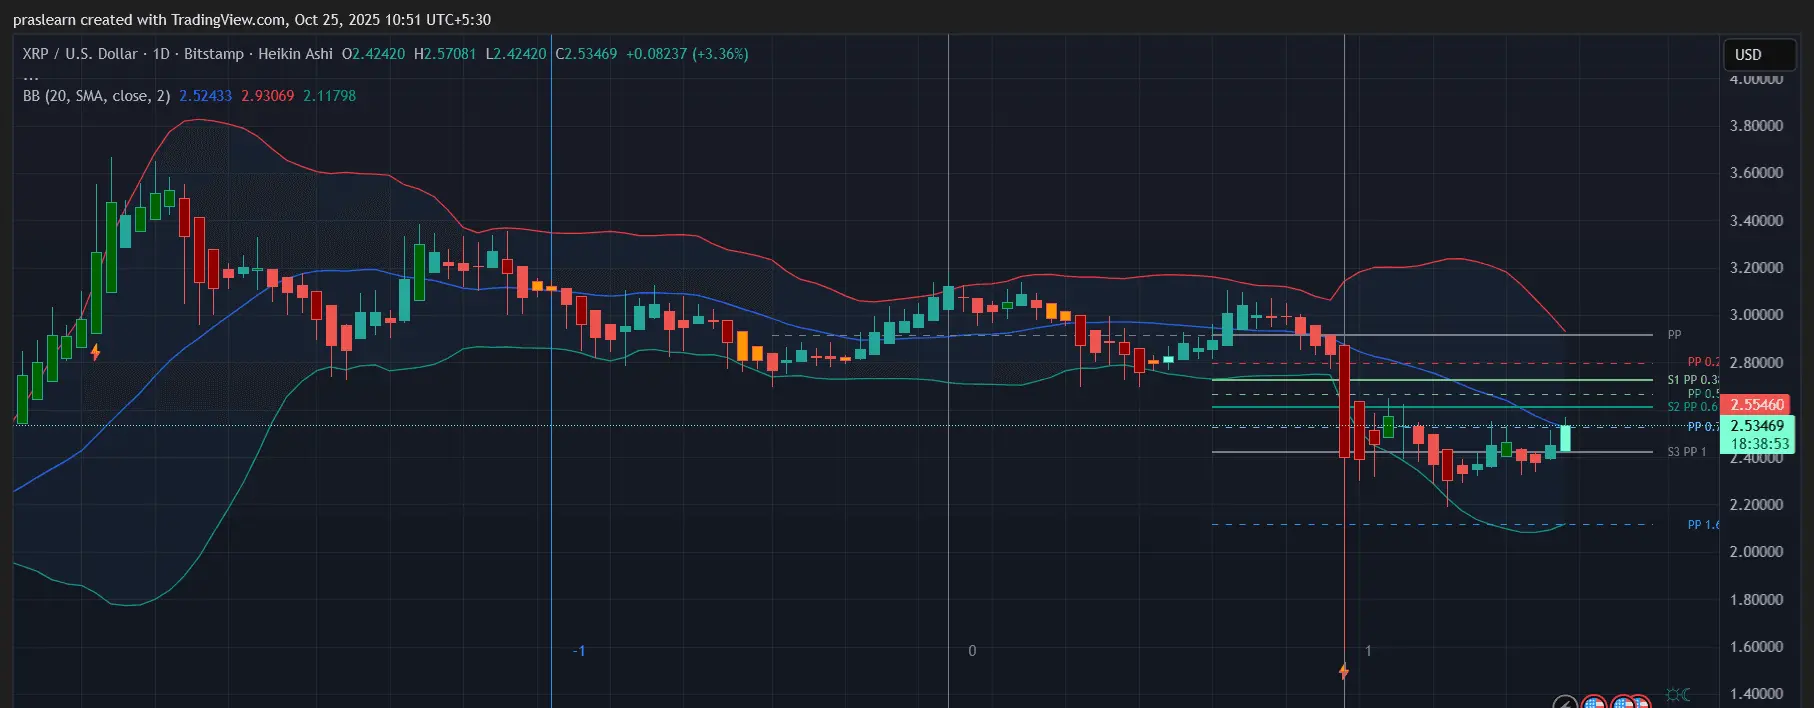The image size is (1814, 708).
Task: Select the pivot period marker labeled 0
Action: (972, 651)
